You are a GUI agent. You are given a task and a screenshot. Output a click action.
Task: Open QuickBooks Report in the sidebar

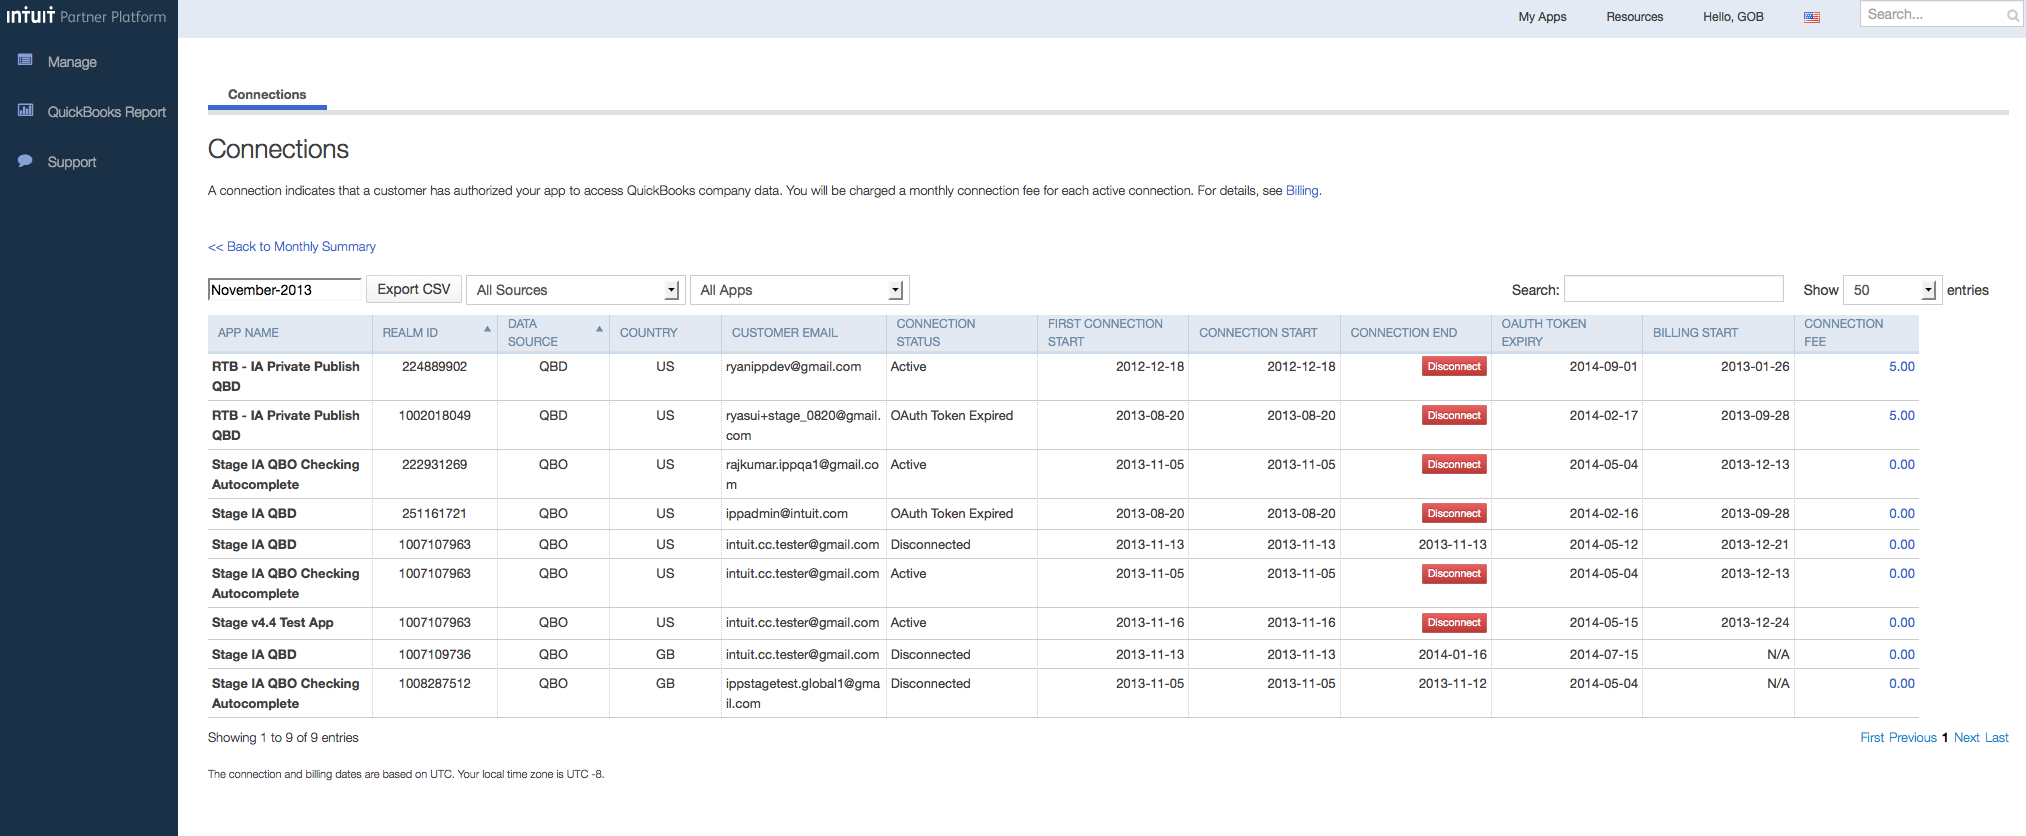107,112
